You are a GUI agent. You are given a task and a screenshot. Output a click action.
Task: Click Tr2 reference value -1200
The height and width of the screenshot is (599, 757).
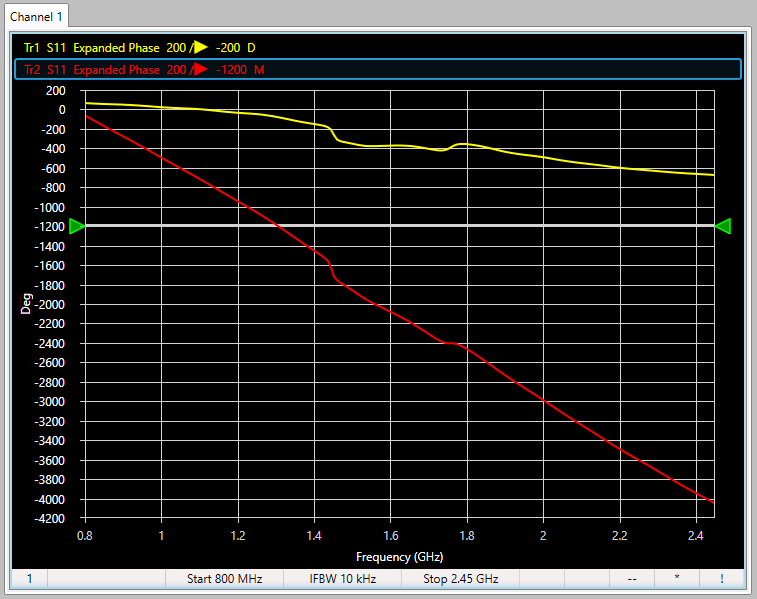231,70
